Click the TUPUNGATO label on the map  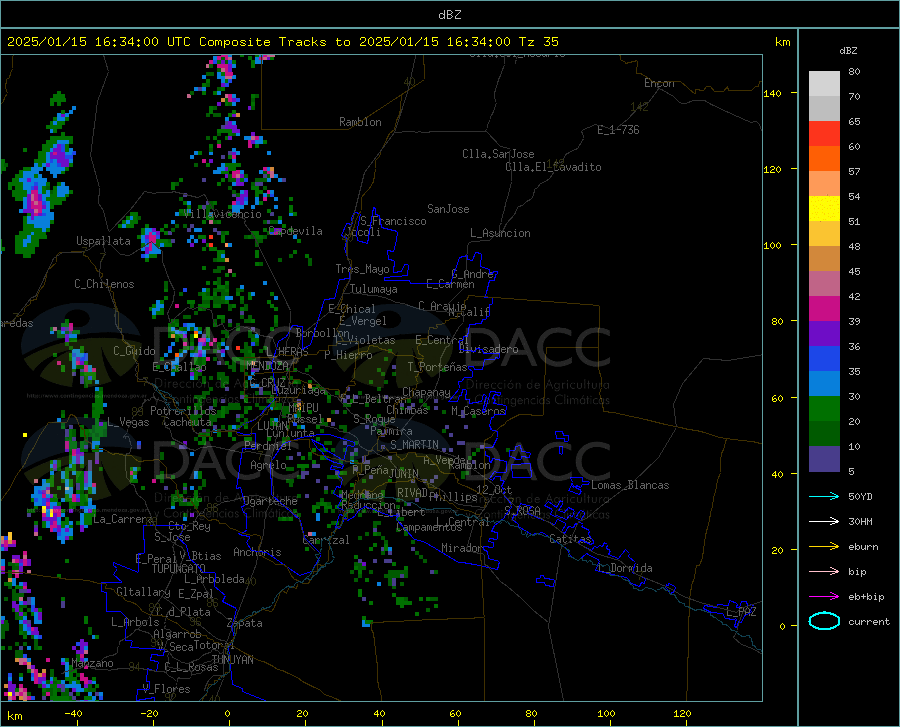tap(178, 569)
